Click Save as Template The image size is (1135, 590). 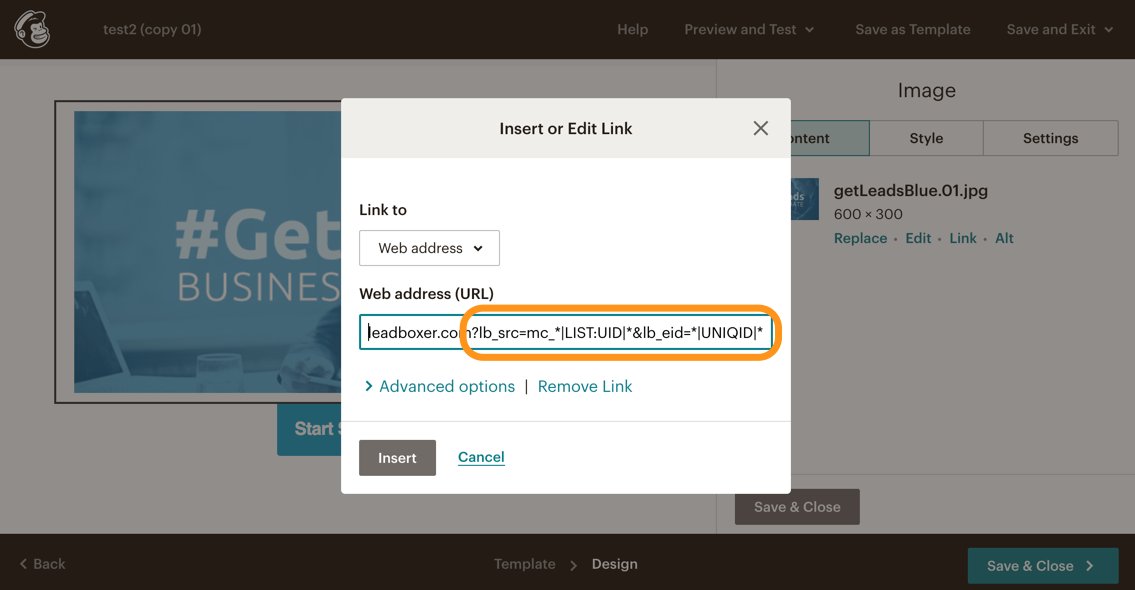tap(912, 29)
